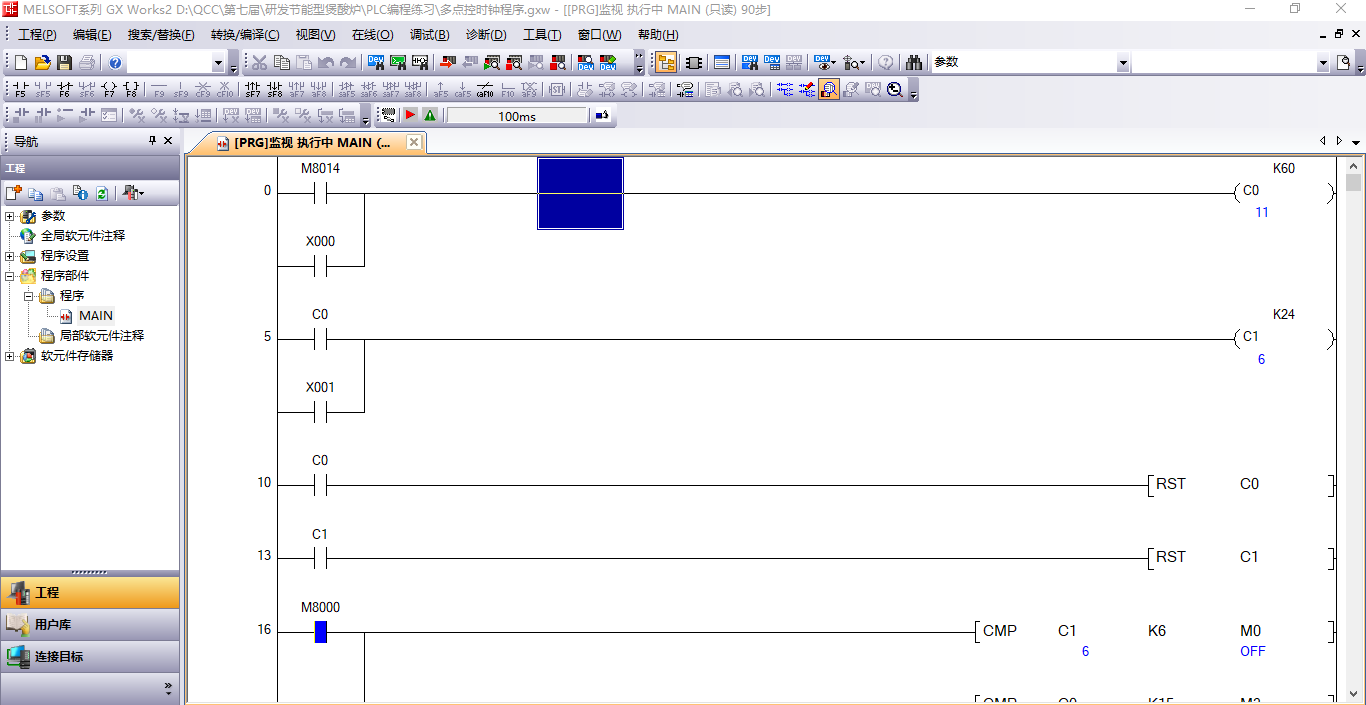Open project with the folder icon
This screenshot has width=1366, height=705.
(43, 63)
